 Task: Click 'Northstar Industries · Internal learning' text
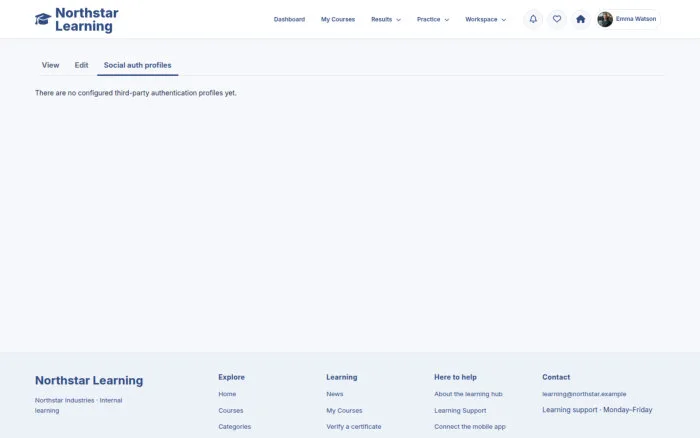[x=79, y=405]
